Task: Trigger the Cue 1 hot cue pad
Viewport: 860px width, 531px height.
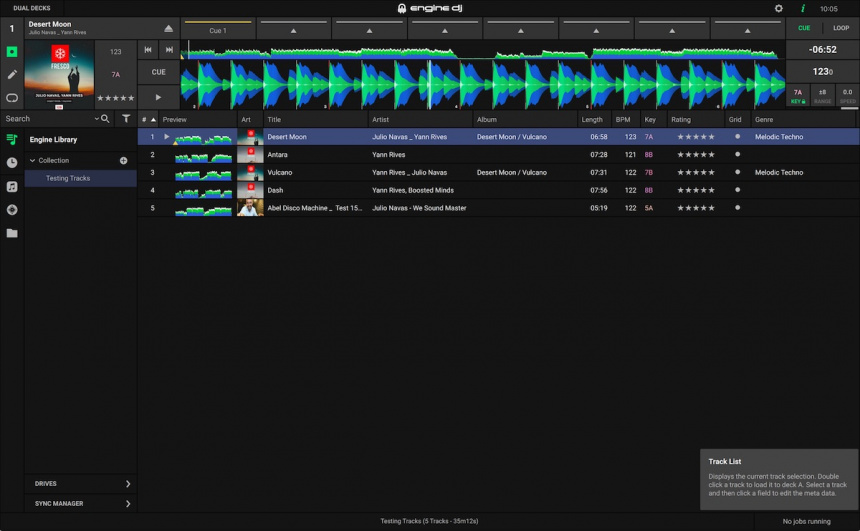Action: pos(218,29)
